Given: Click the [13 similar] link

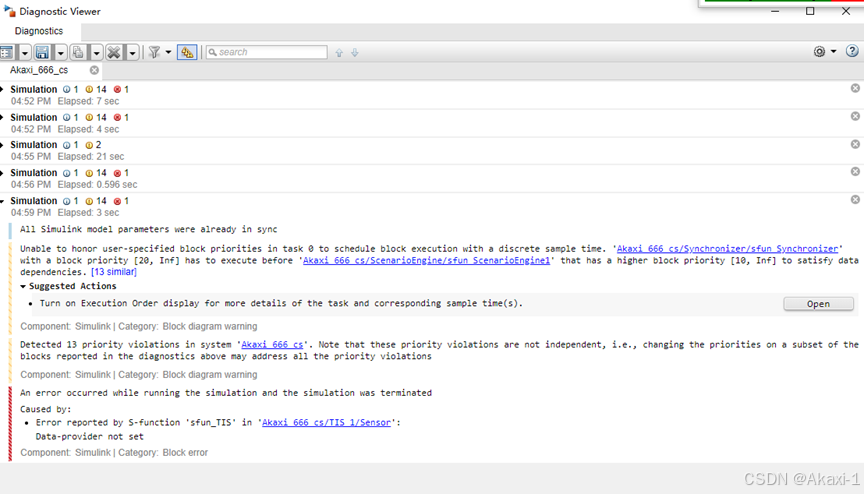Looking at the screenshot, I should tap(114, 272).
